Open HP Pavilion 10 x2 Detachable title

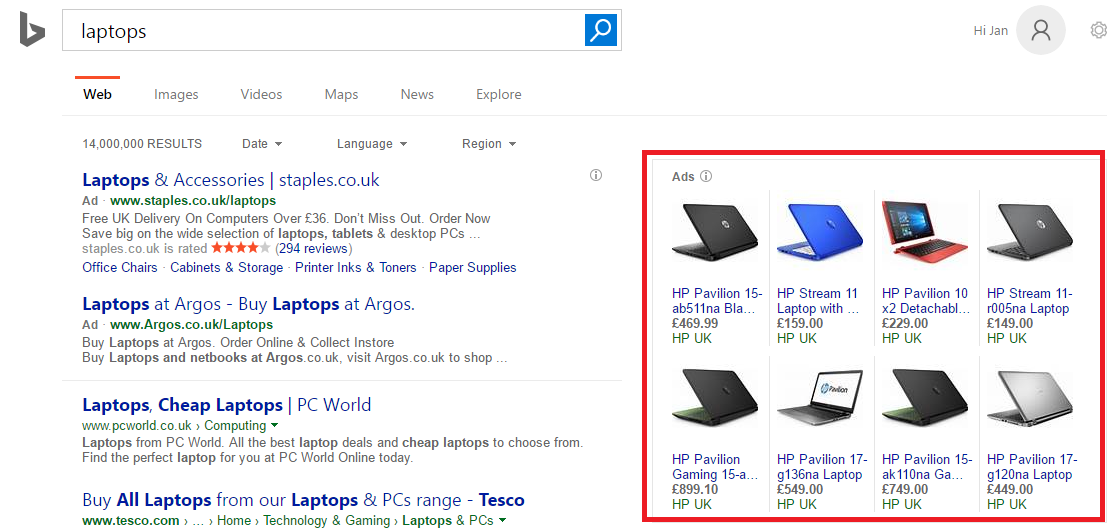click(926, 301)
